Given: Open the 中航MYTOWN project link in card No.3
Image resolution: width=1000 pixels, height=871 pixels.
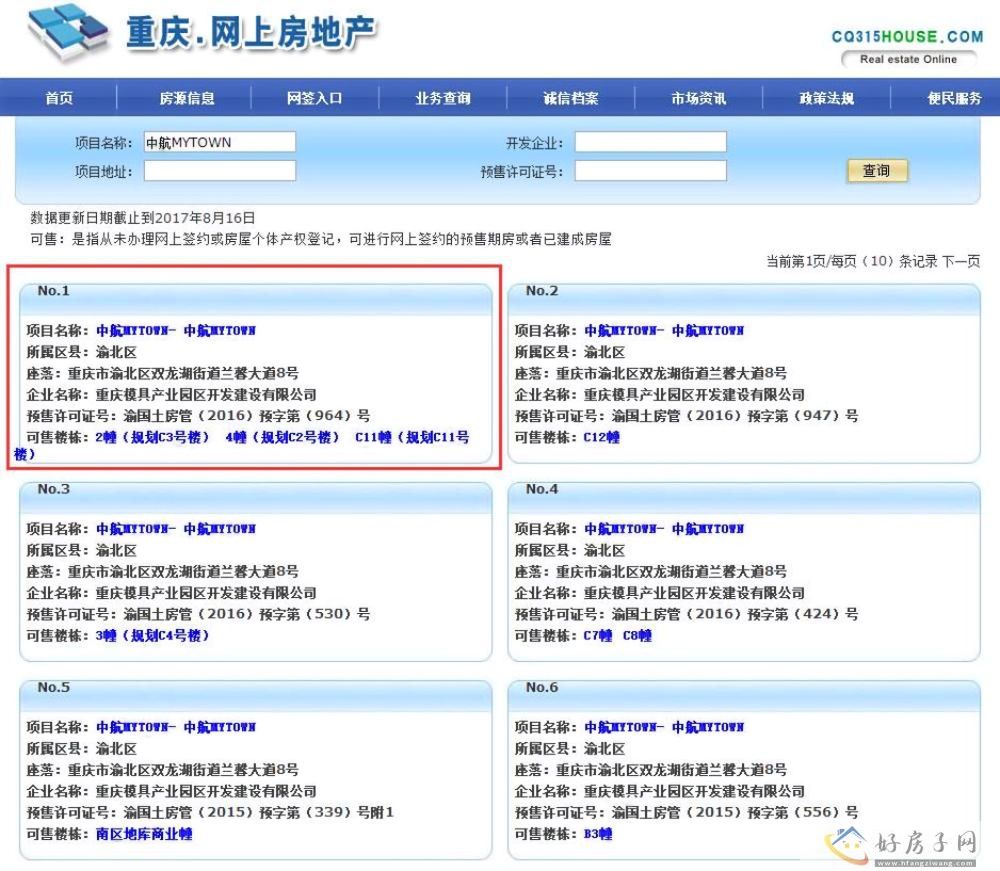Looking at the screenshot, I should tap(176, 529).
